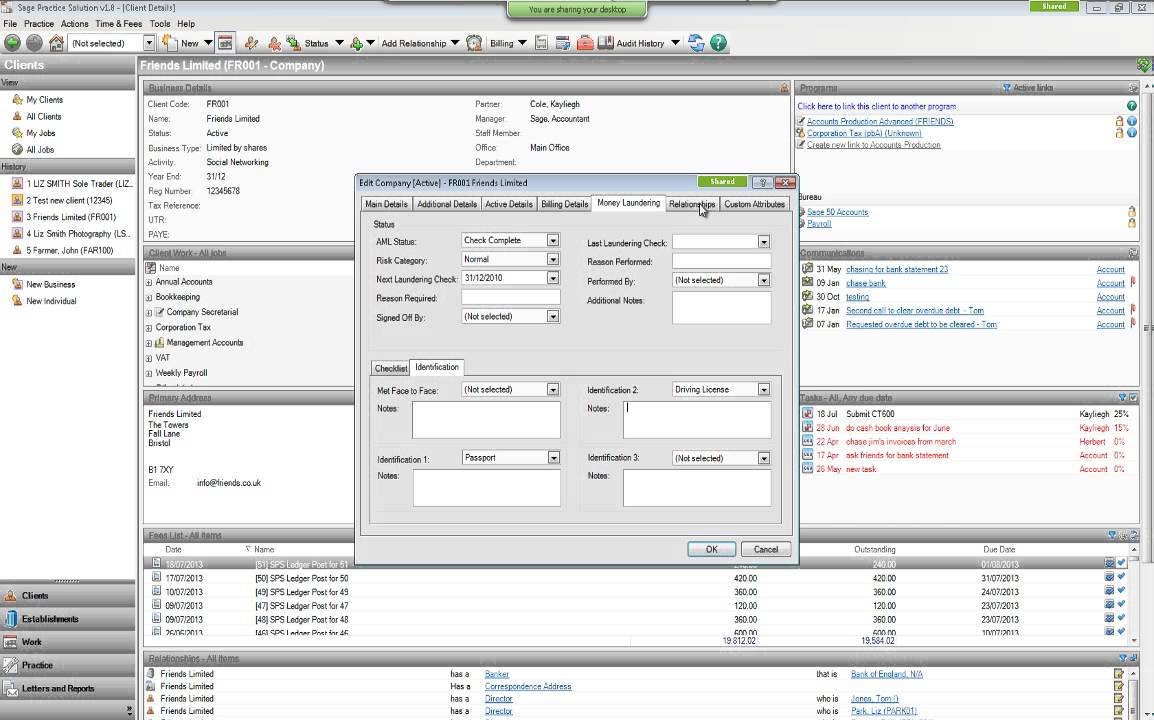This screenshot has height=720, width=1154.
Task: Open Met Face to Face dropdown
Action: (x=553, y=389)
